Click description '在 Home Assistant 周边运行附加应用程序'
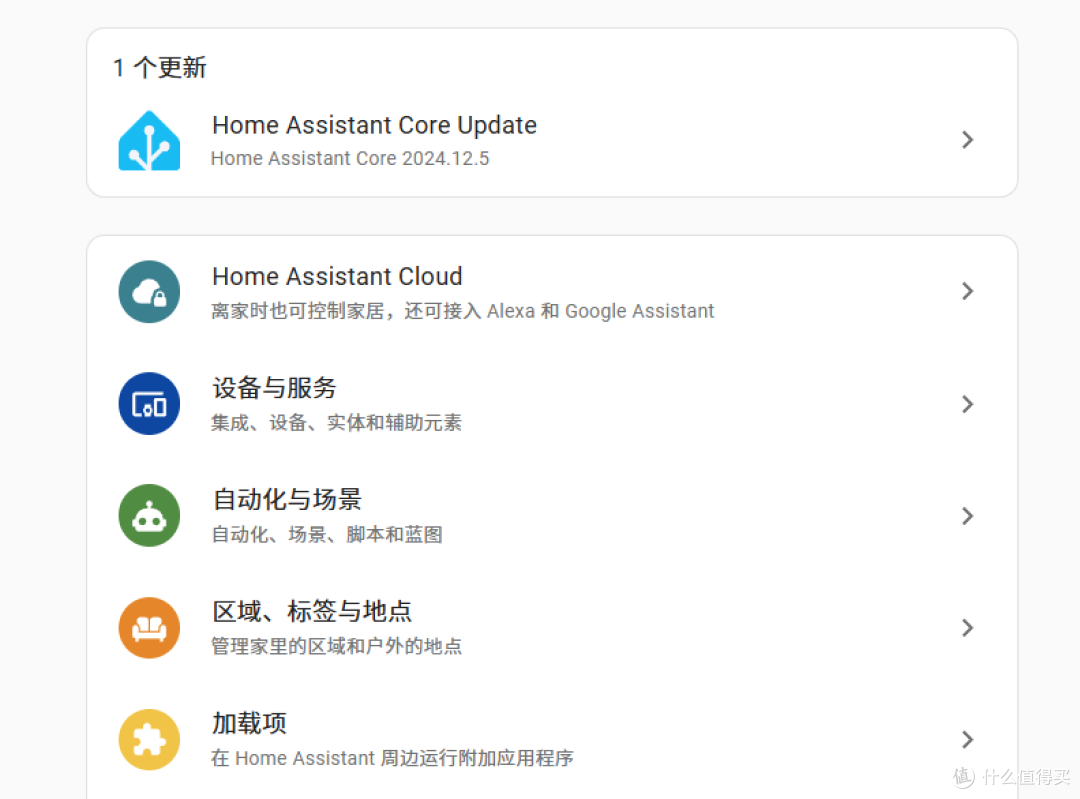Screen dimensions: 1080x799 click(x=392, y=758)
